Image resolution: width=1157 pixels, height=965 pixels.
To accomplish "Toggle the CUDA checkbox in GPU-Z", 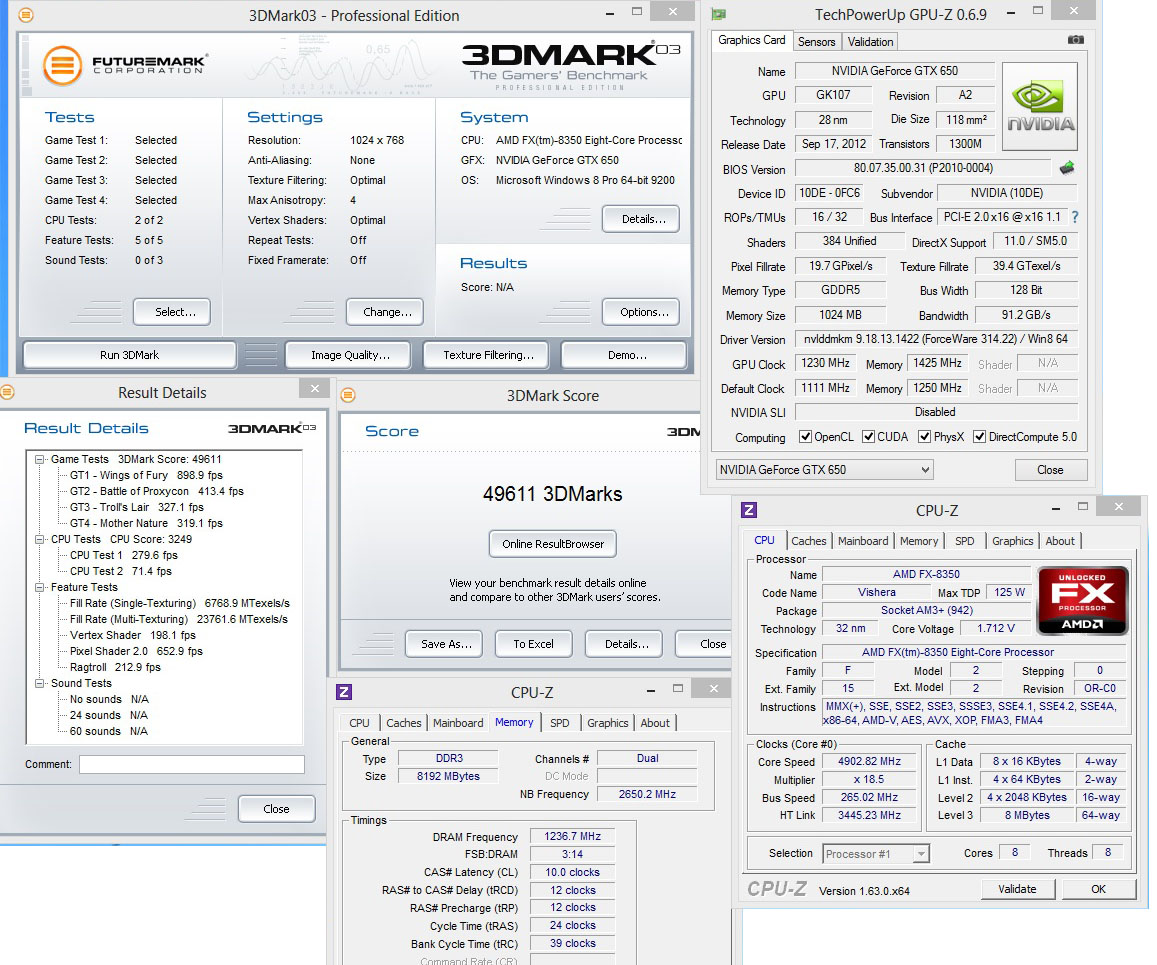I will click(x=868, y=437).
